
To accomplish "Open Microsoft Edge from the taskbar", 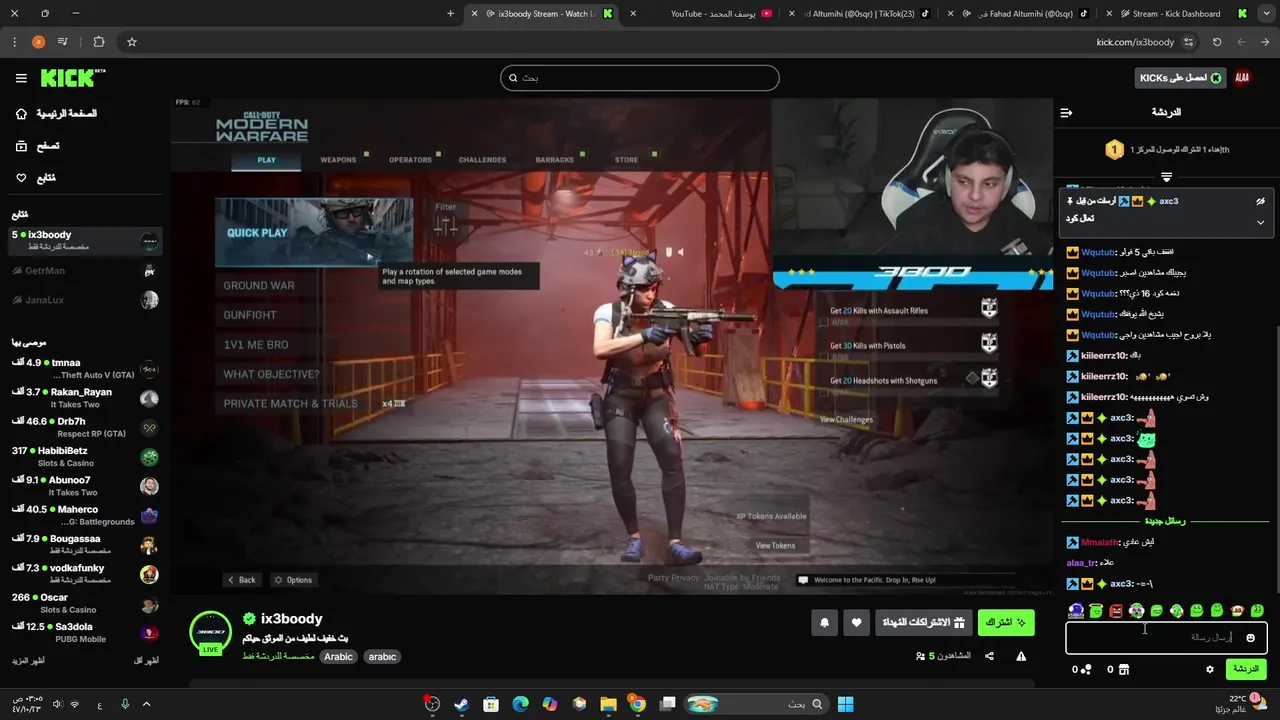I will click(x=520, y=704).
